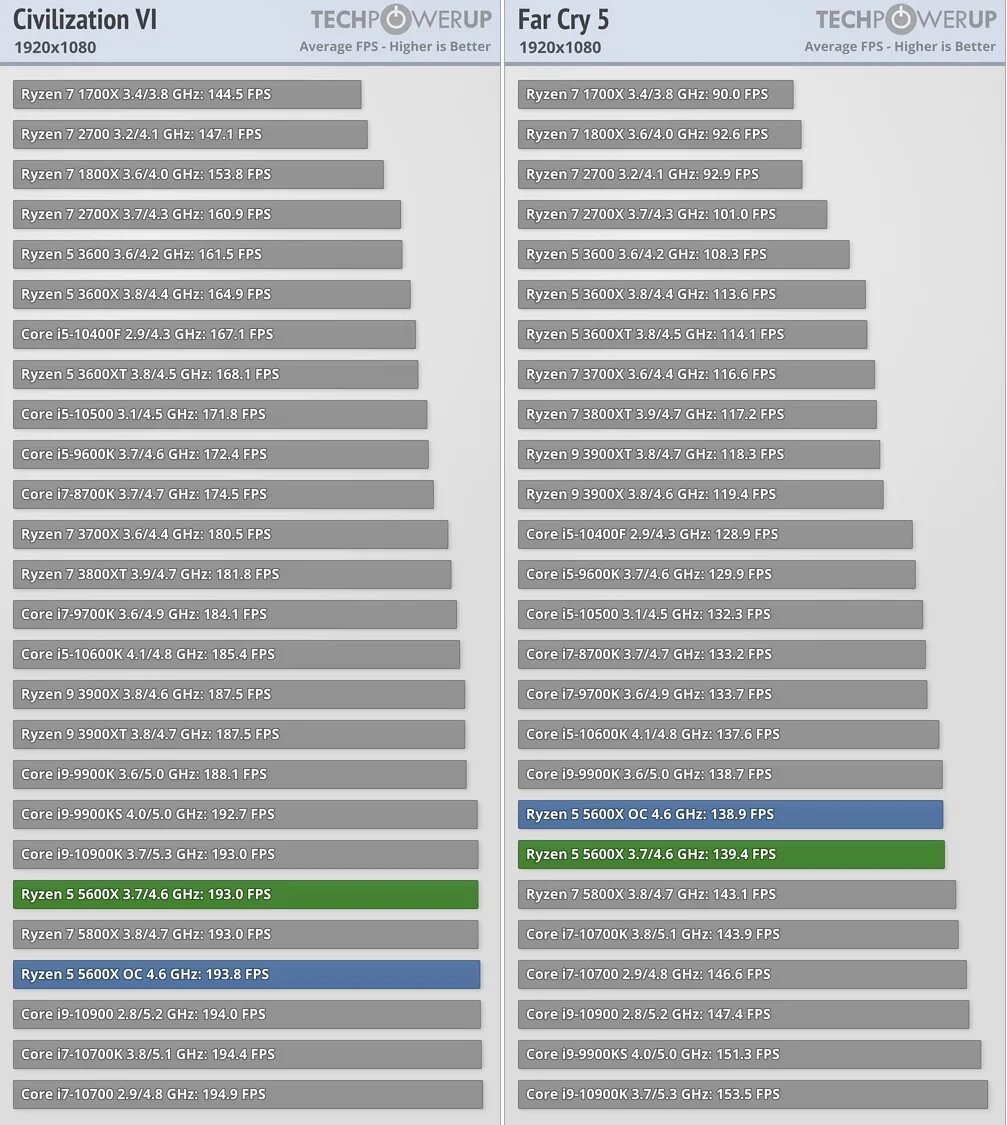Click Ryzen 7 1800X 153.8 FPS bar
The width and height of the screenshot is (1007, 1125).
click(x=198, y=174)
